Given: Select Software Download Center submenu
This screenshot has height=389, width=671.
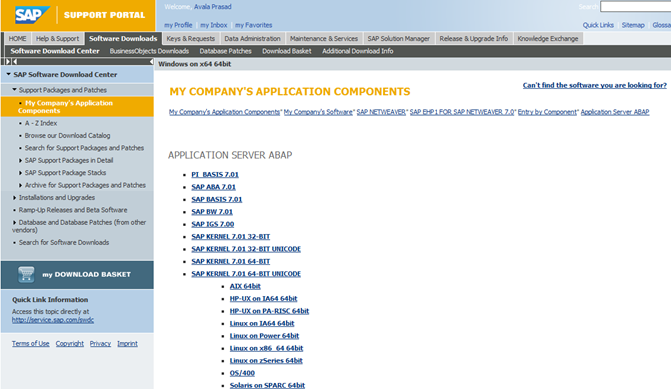Looking at the screenshot, I should coord(55,51).
